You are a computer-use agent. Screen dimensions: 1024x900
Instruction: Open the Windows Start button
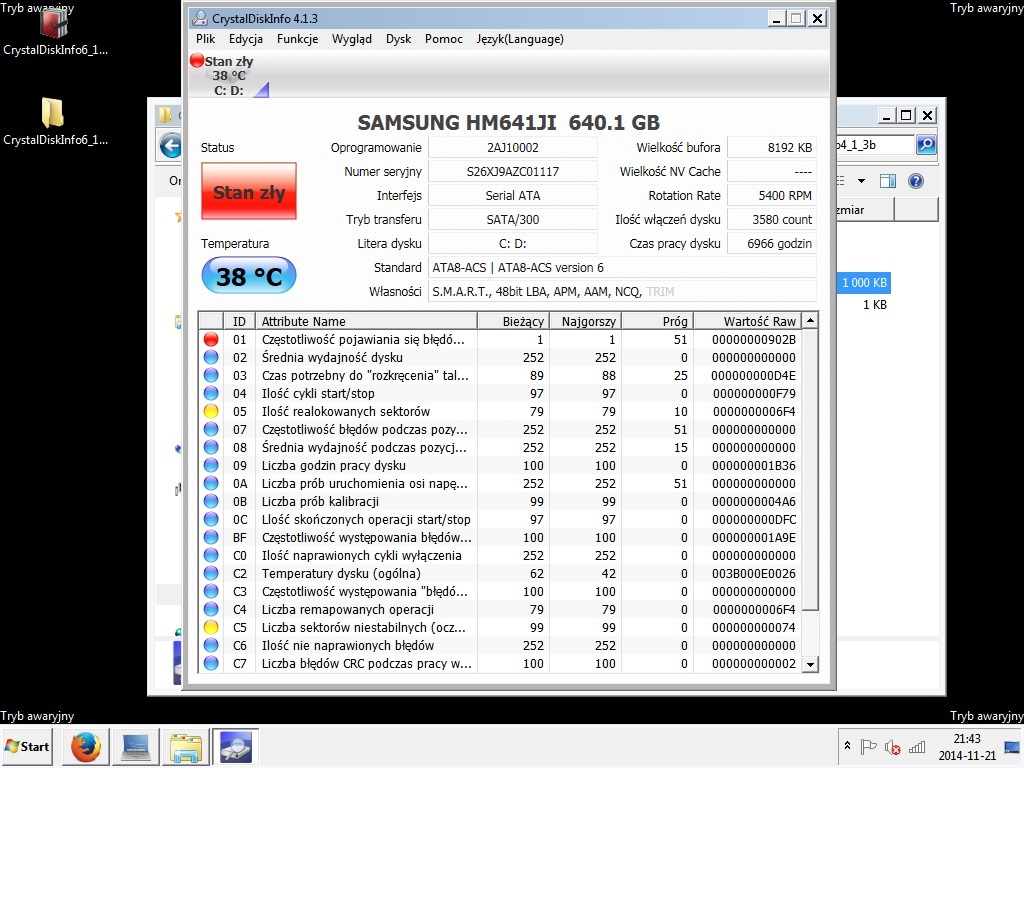(27, 747)
